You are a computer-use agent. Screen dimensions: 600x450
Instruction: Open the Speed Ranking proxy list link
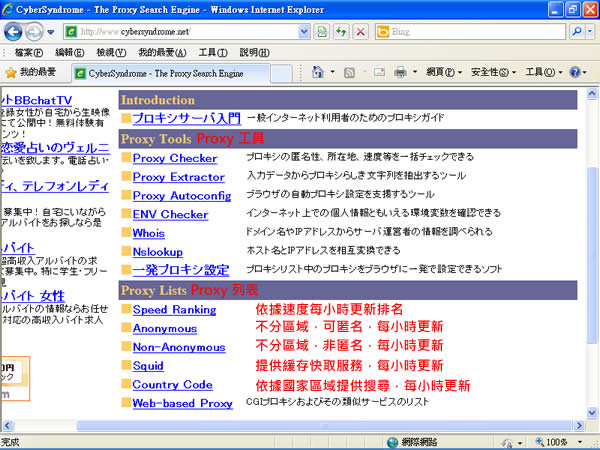pos(174,310)
